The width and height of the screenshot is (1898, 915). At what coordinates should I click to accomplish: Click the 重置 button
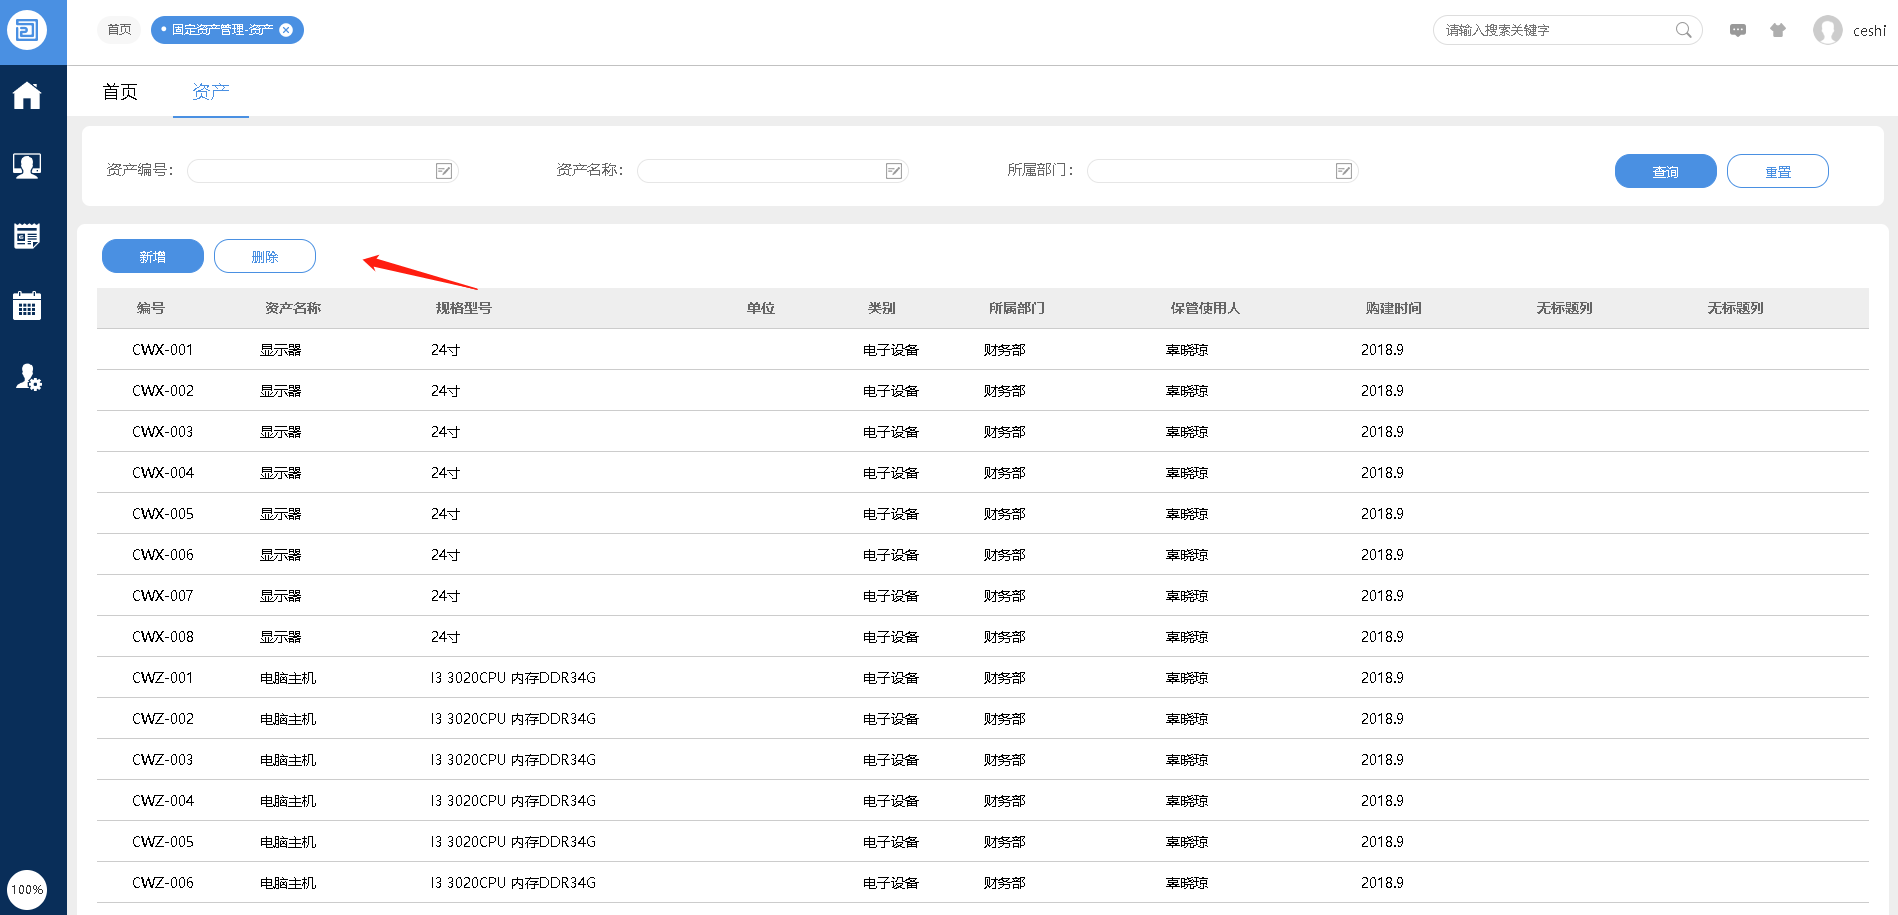(x=1777, y=171)
